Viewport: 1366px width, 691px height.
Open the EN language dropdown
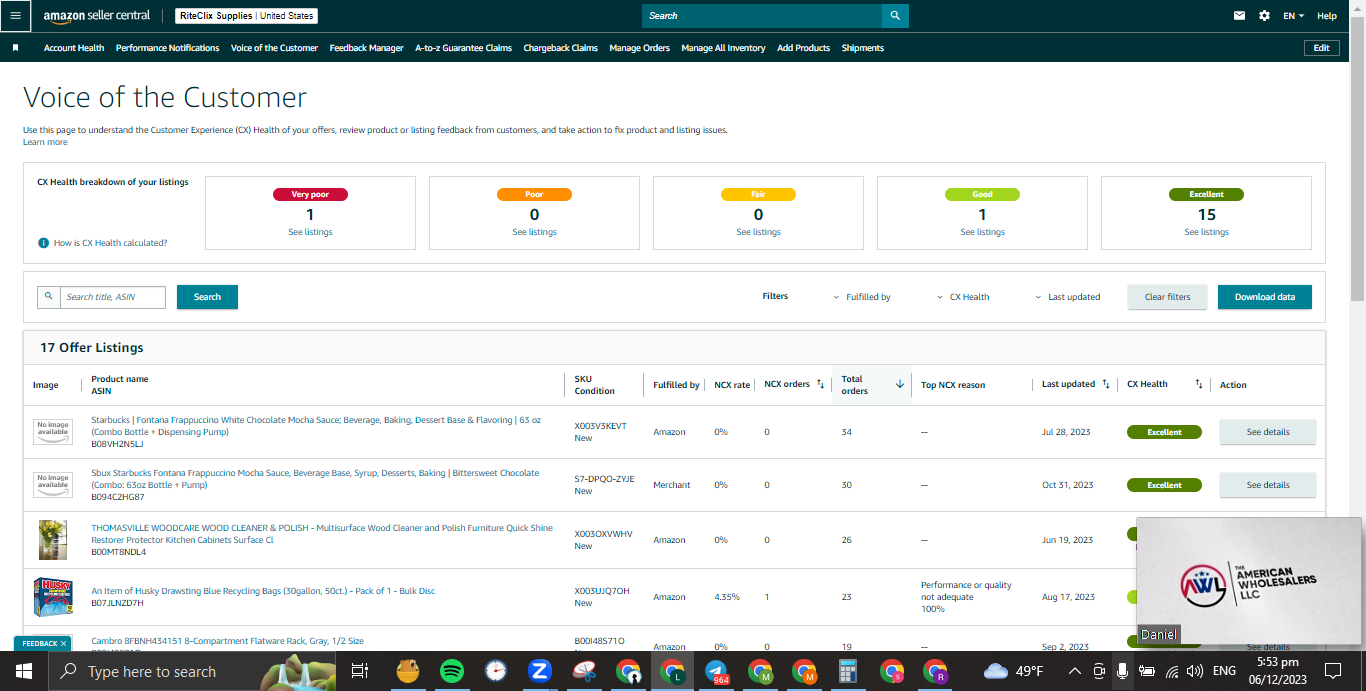point(1293,16)
